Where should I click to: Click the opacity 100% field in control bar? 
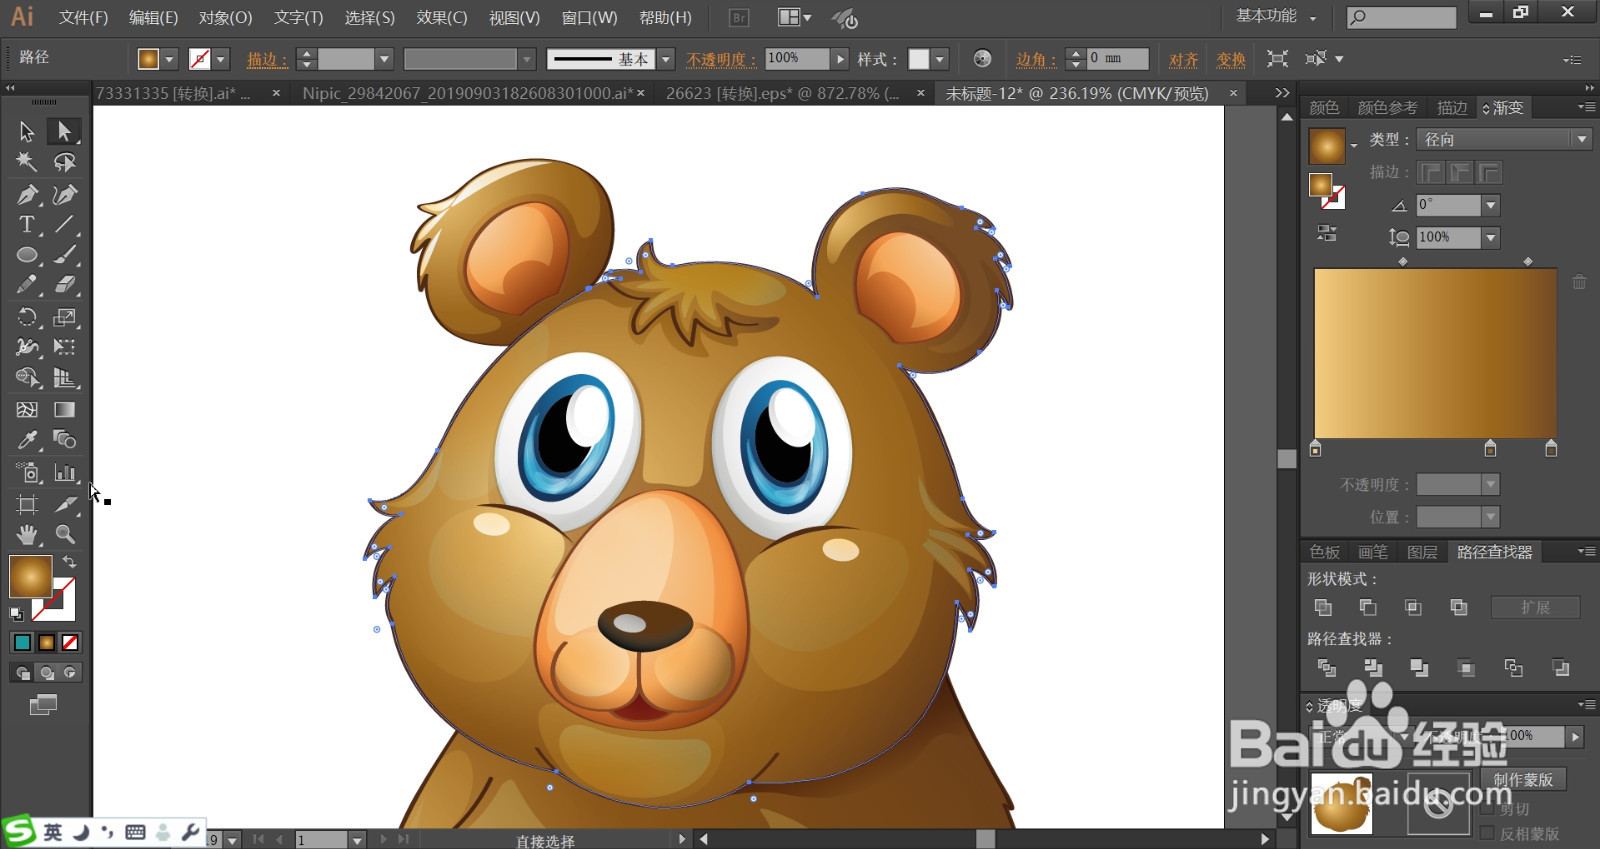[797, 59]
